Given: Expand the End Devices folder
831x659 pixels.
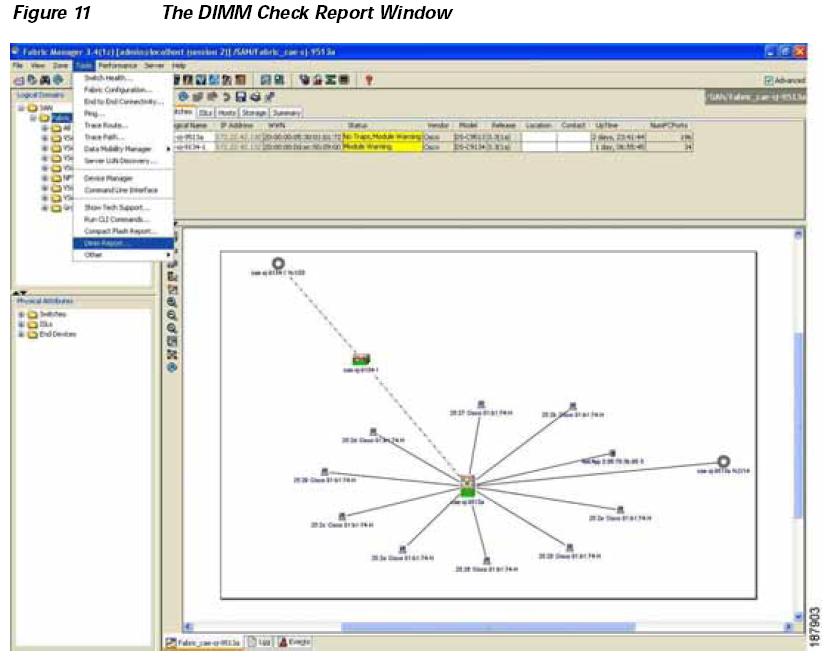Looking at the screenshot, I should tap(21, 335).
